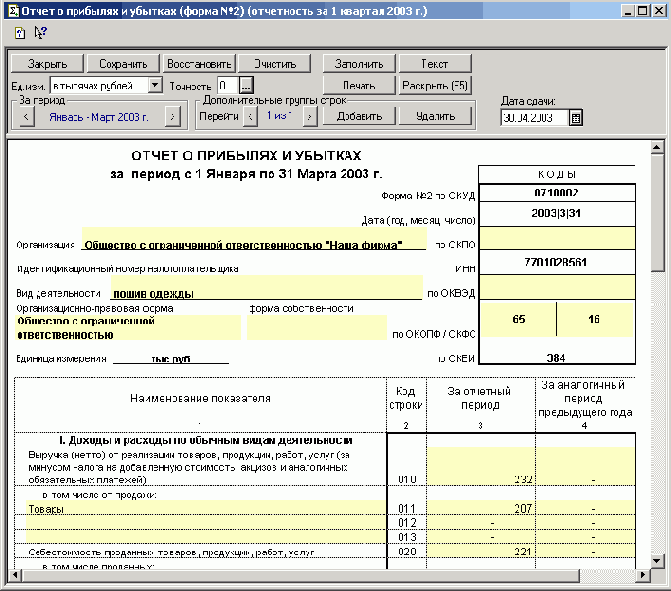
Task: Click the Перейти button
Action: [x=219, y=116]
